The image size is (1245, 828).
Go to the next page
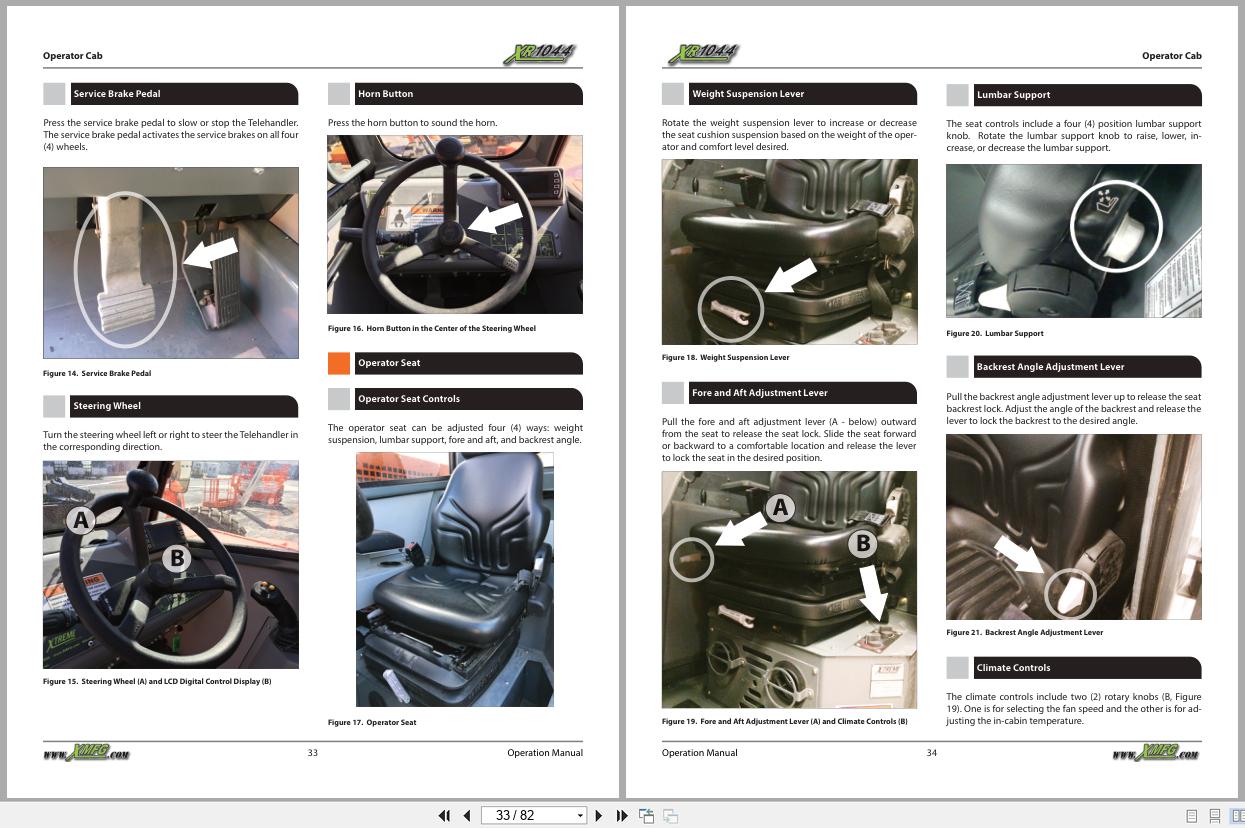point(599,816)
